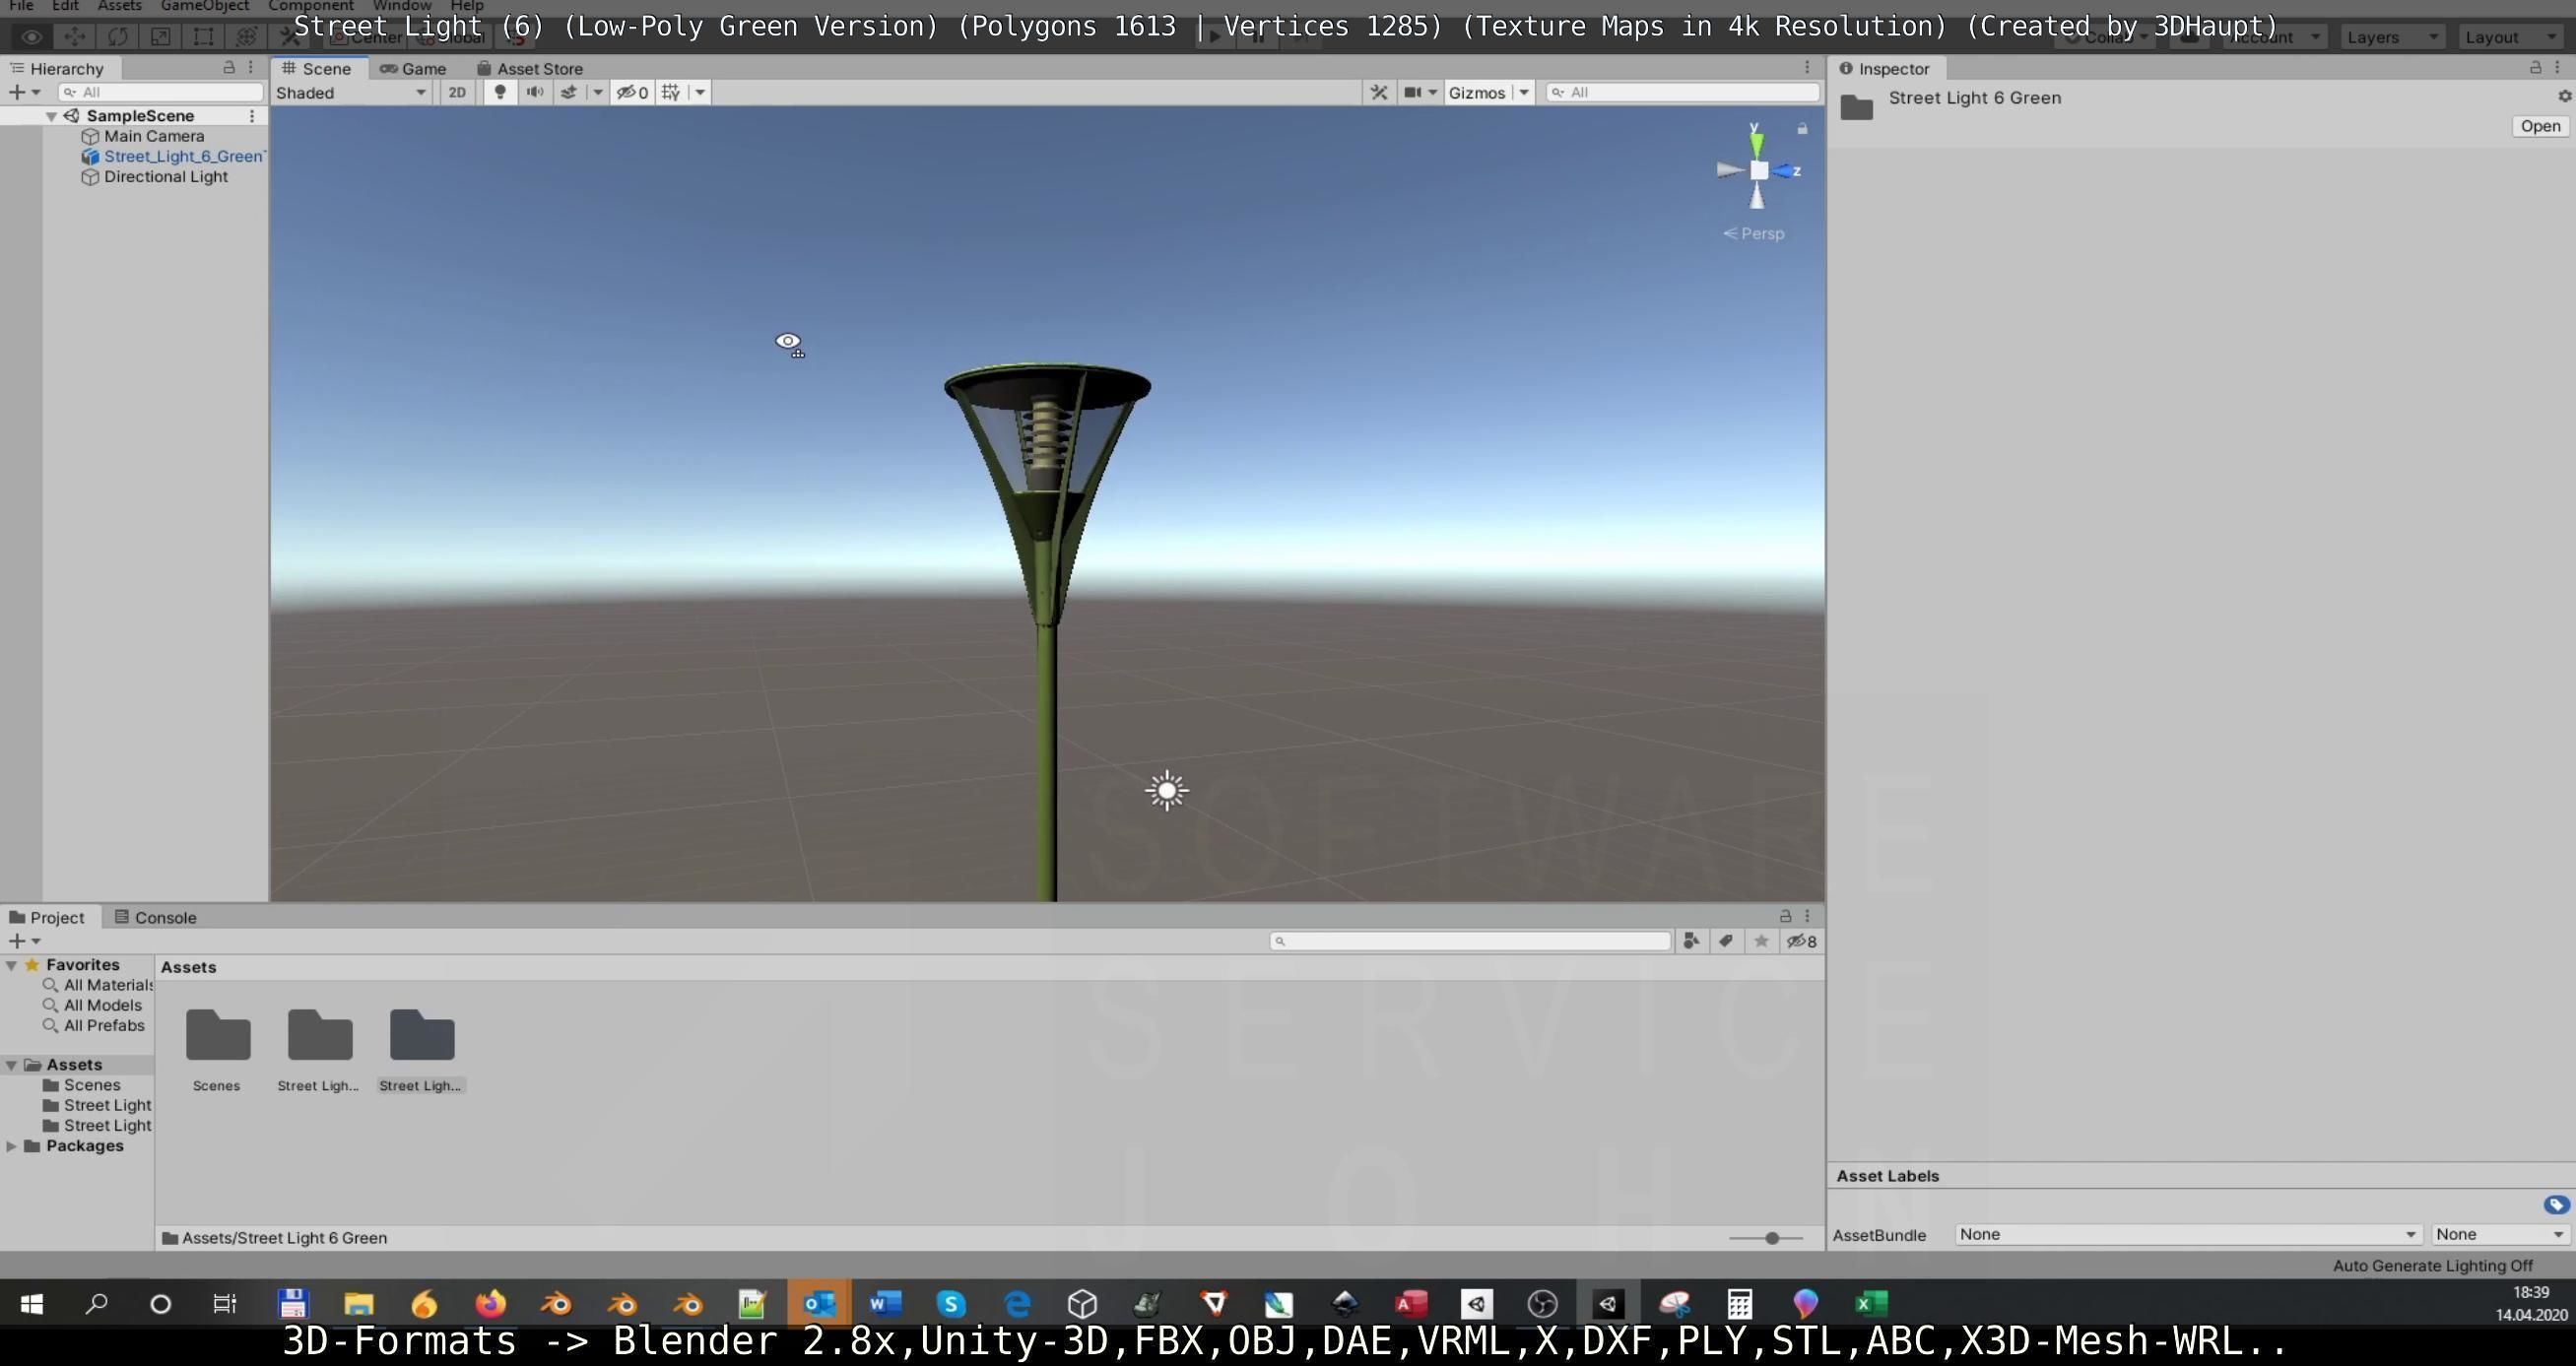Open Project create plus dropdown
Screen dimensions: 2576x1366
(24, 941)
